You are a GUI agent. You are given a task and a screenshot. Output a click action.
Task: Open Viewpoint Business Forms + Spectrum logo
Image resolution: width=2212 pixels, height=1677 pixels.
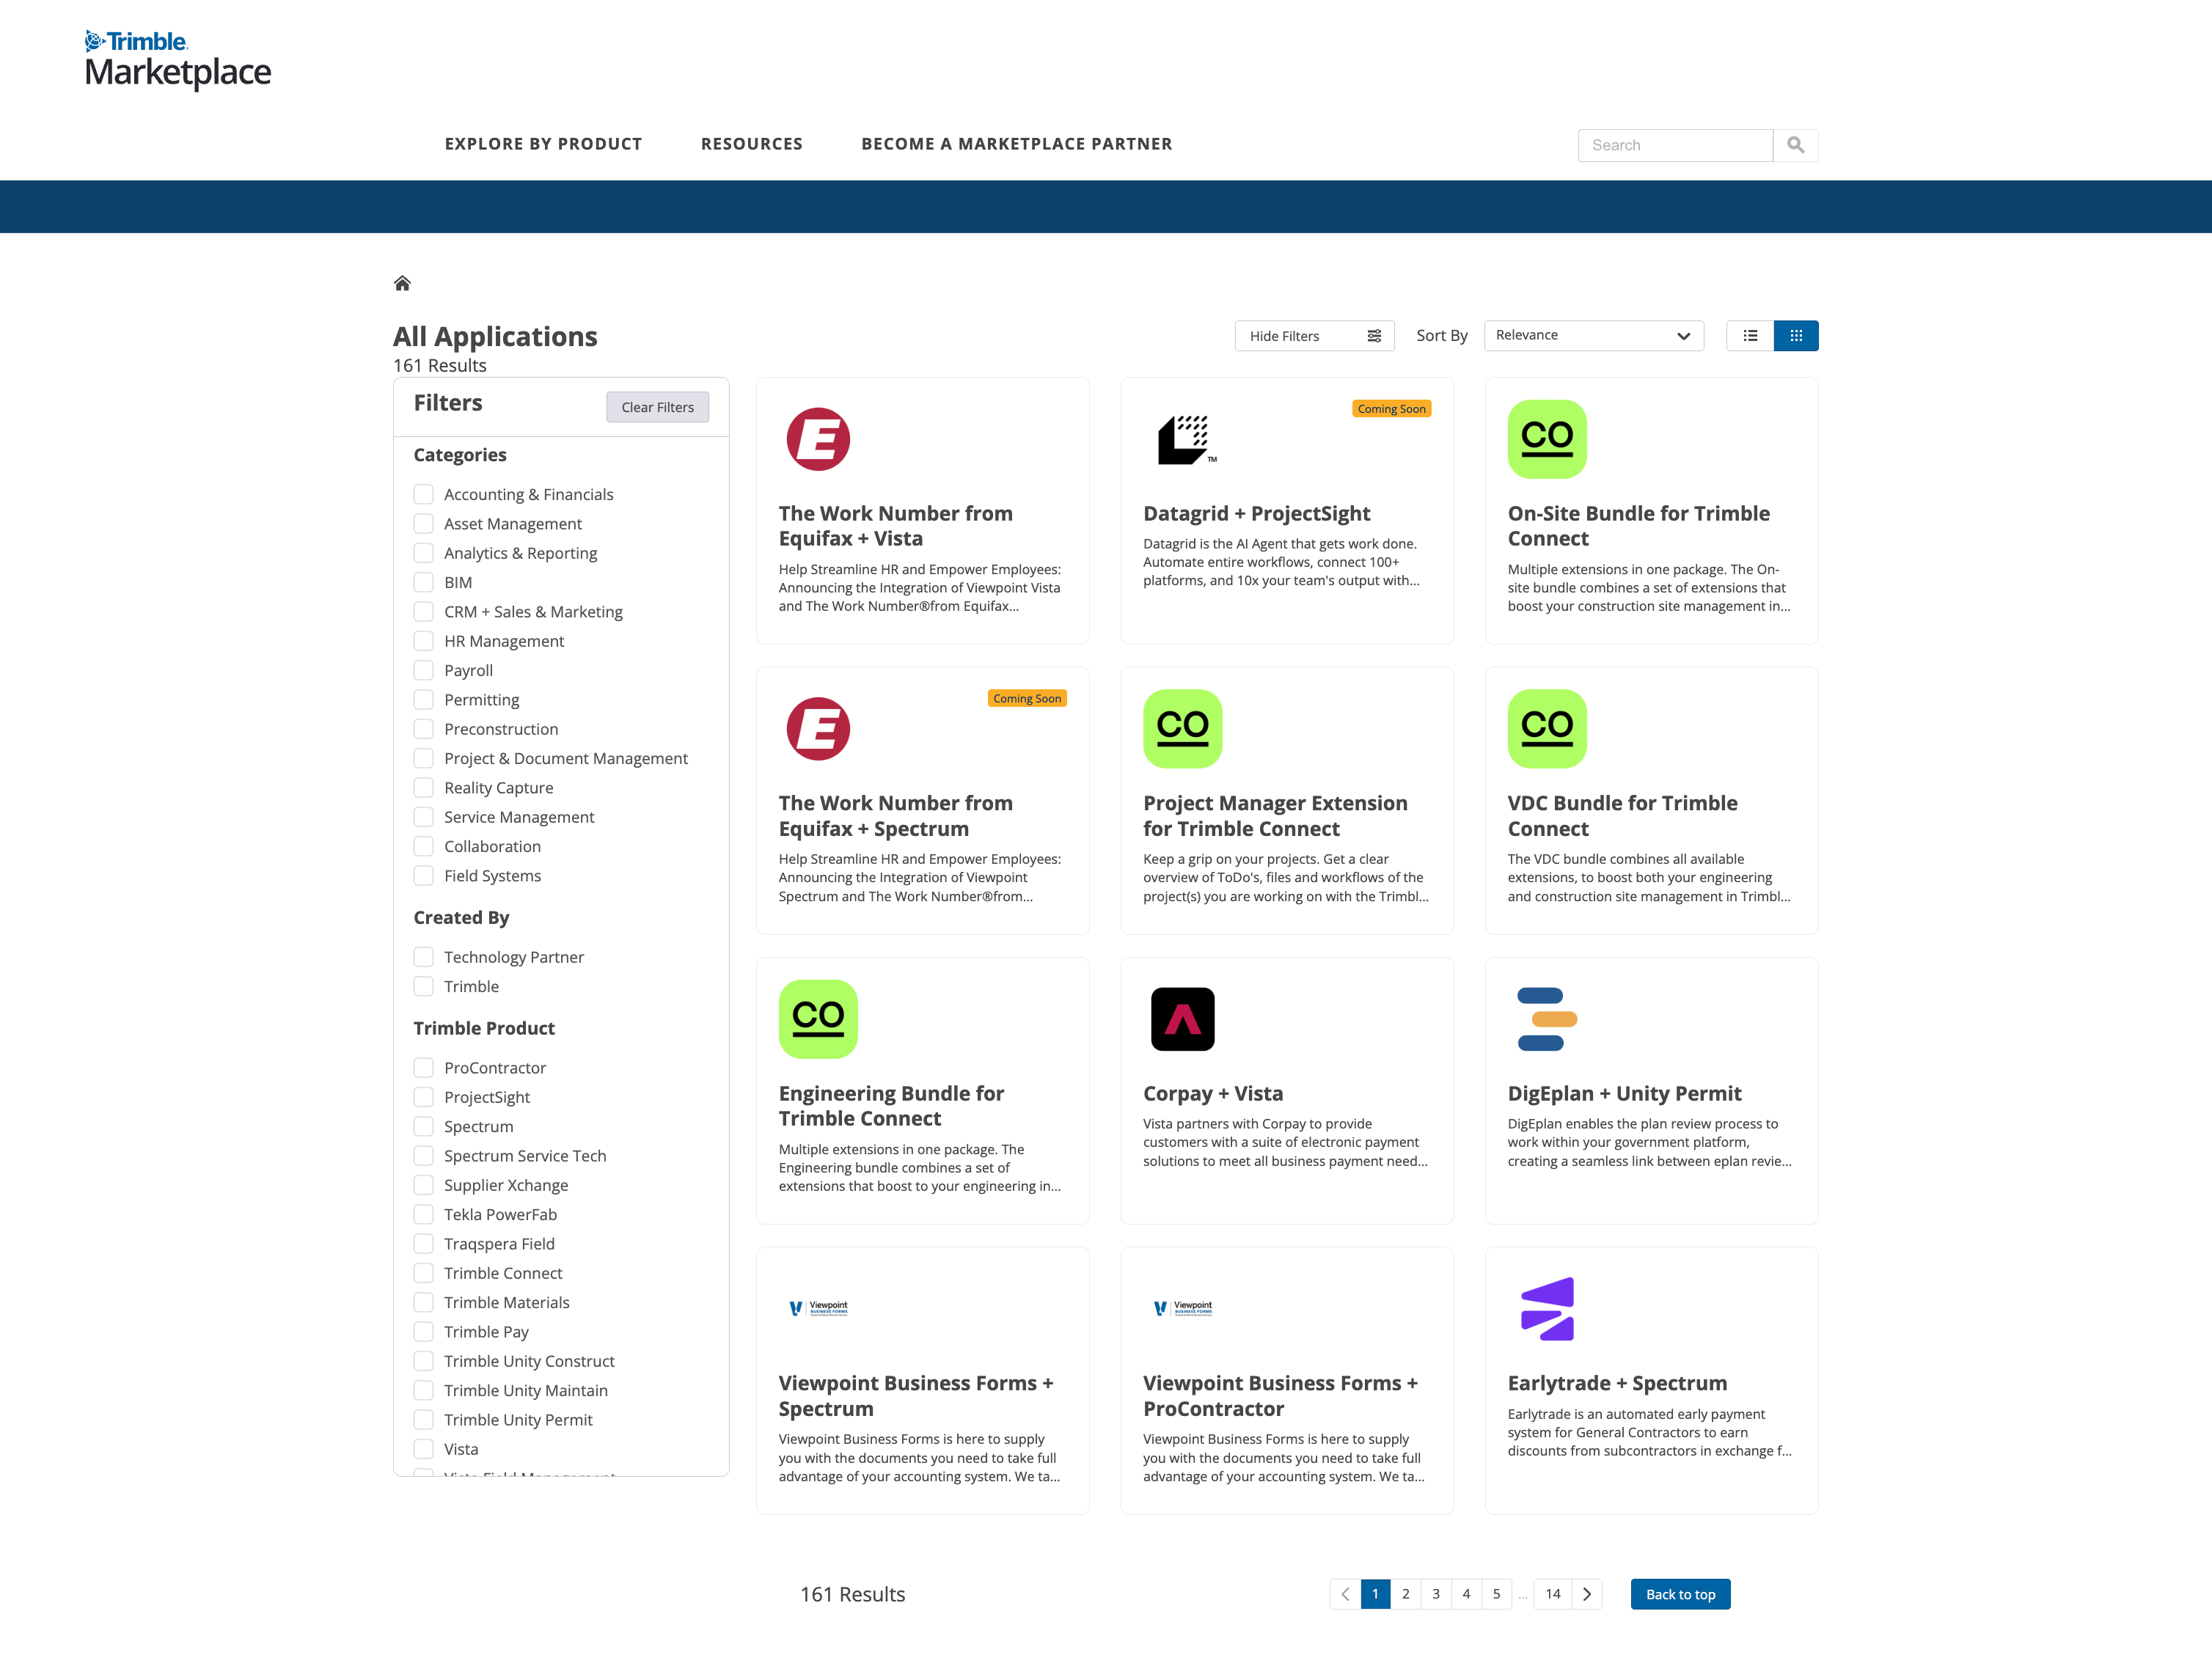click(x=818, y=1308)
